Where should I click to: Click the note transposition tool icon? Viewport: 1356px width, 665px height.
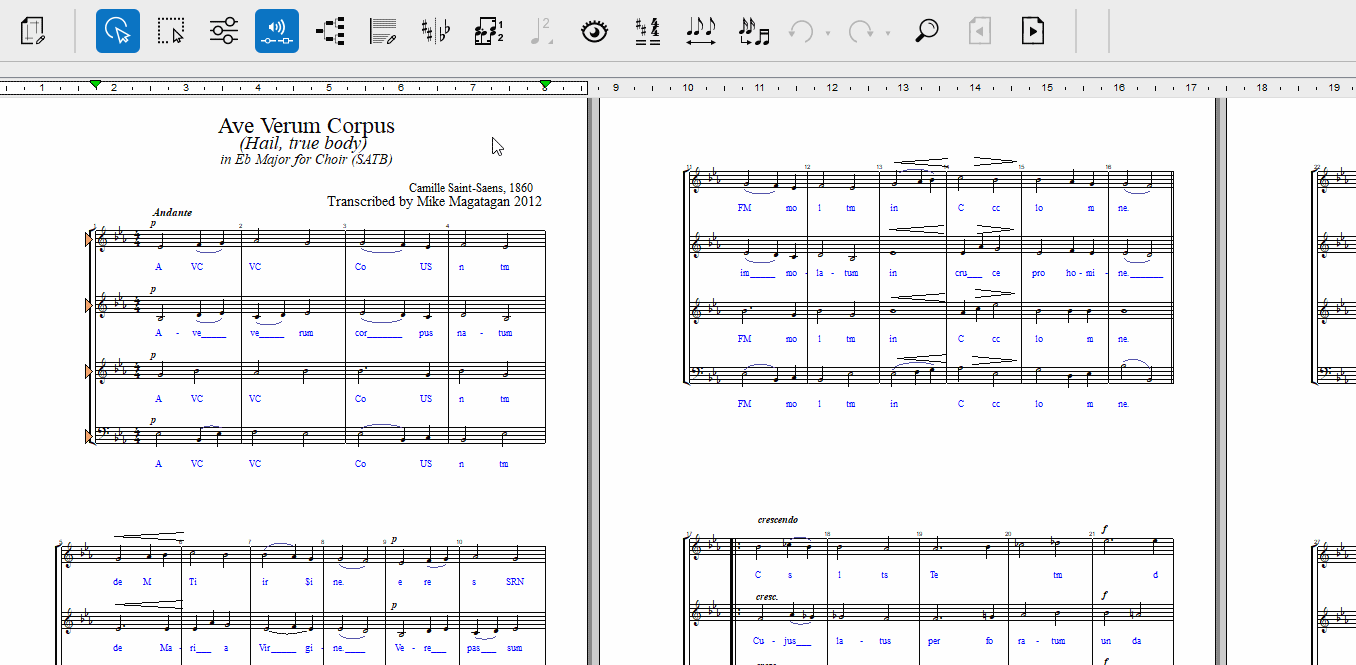(x=754, y=31)
